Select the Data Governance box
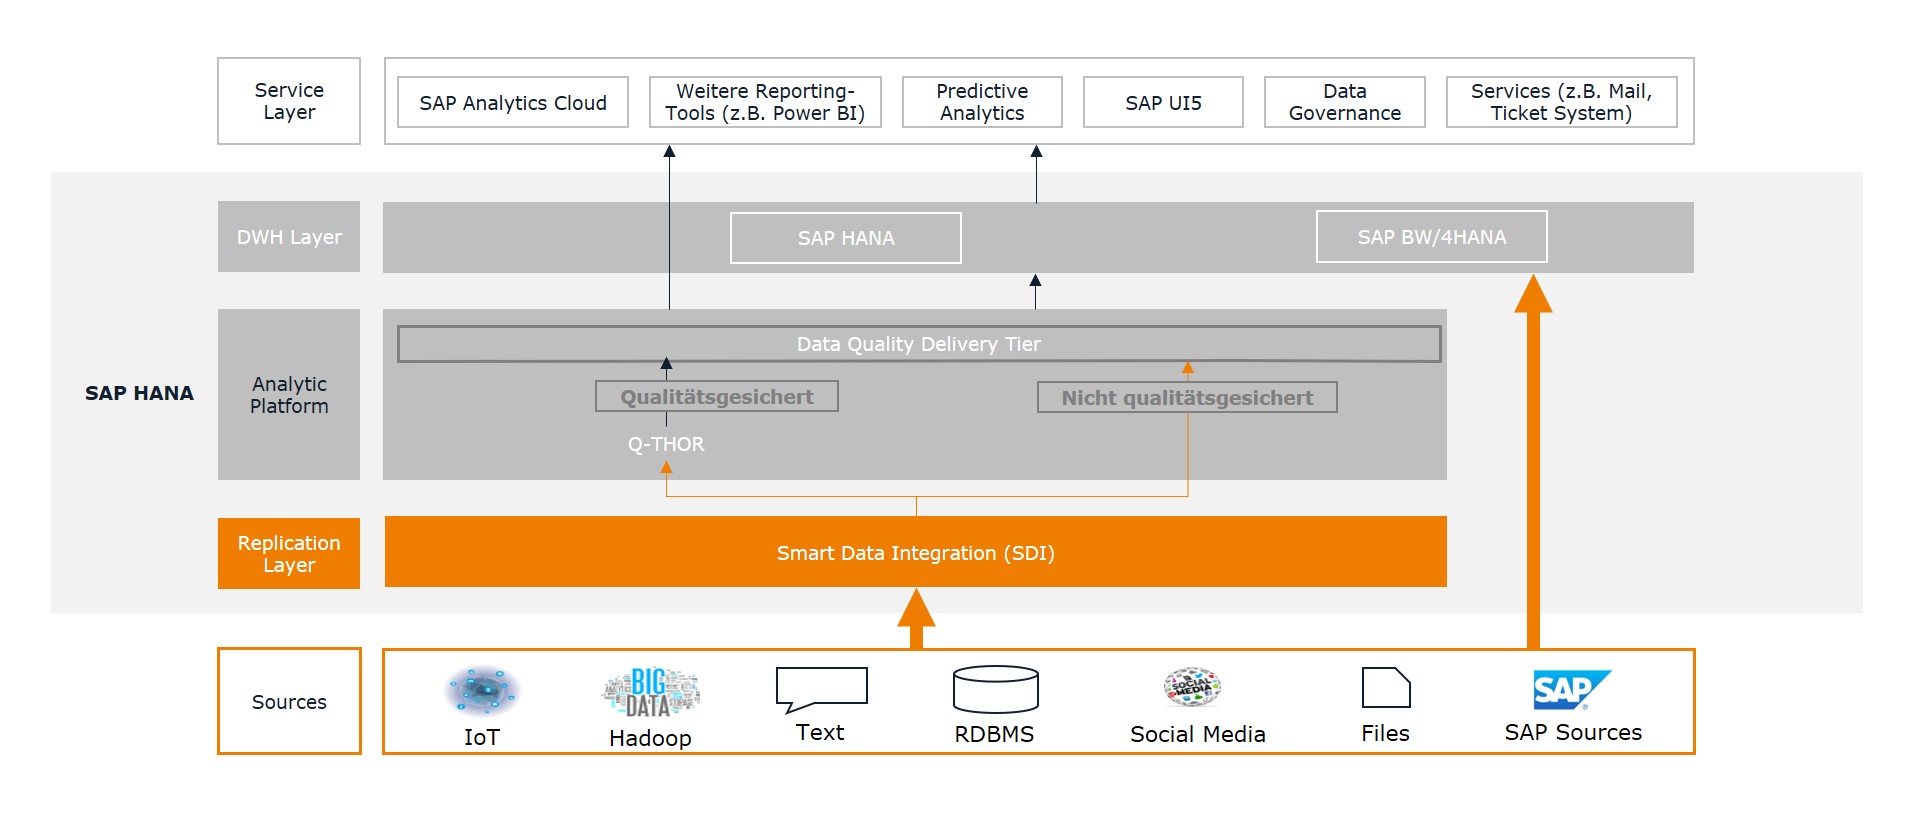Image resolution: width=1912 pixels, height=826 pixels. 1345,102
